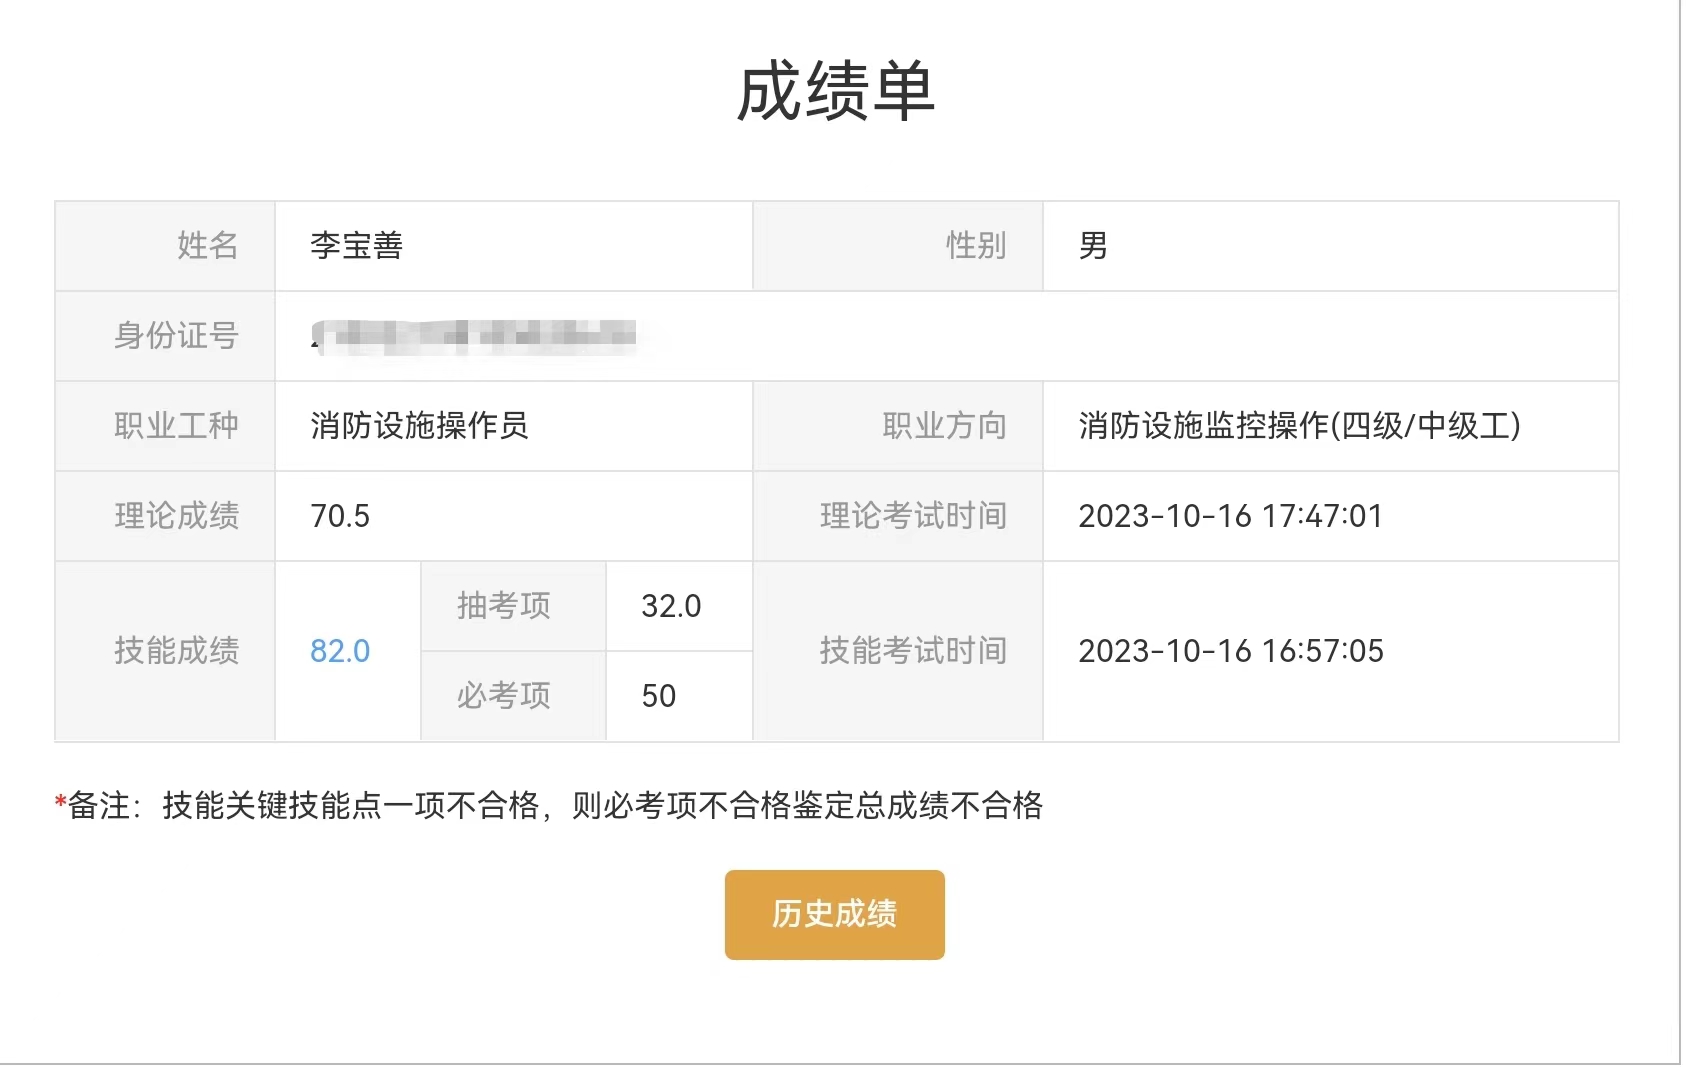
Task: Click 消防设施监控操作(四级/中级工) value
Action: [1299, 426]
